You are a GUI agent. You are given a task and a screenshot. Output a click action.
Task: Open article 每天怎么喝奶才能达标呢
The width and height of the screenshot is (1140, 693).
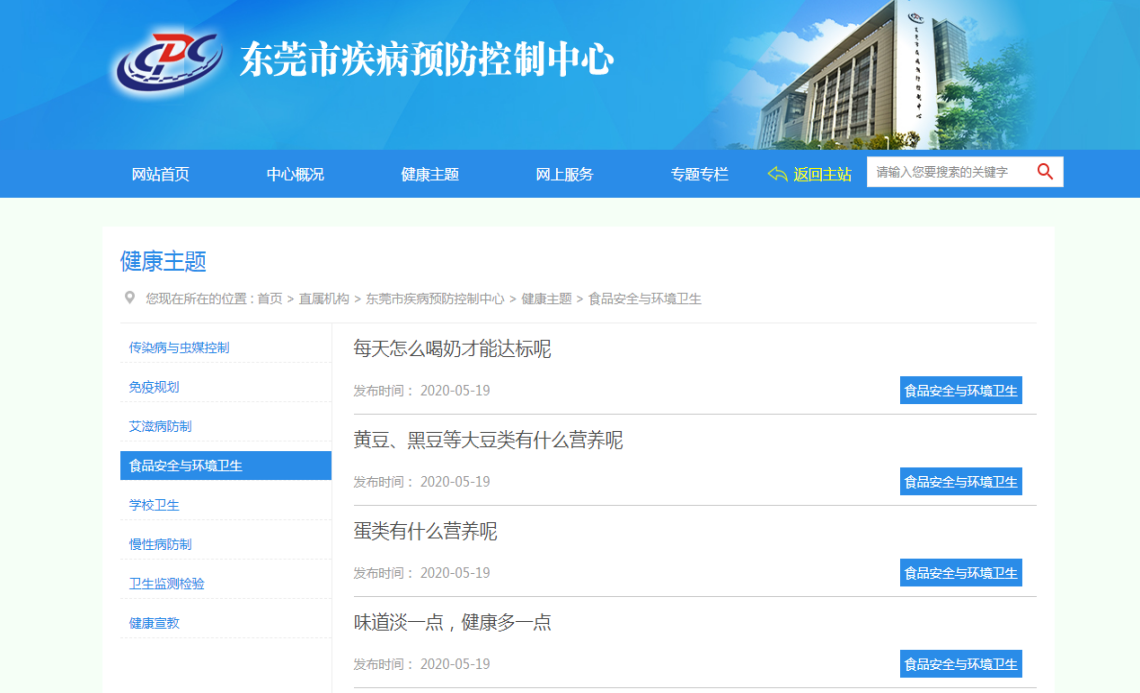point(452,349)
